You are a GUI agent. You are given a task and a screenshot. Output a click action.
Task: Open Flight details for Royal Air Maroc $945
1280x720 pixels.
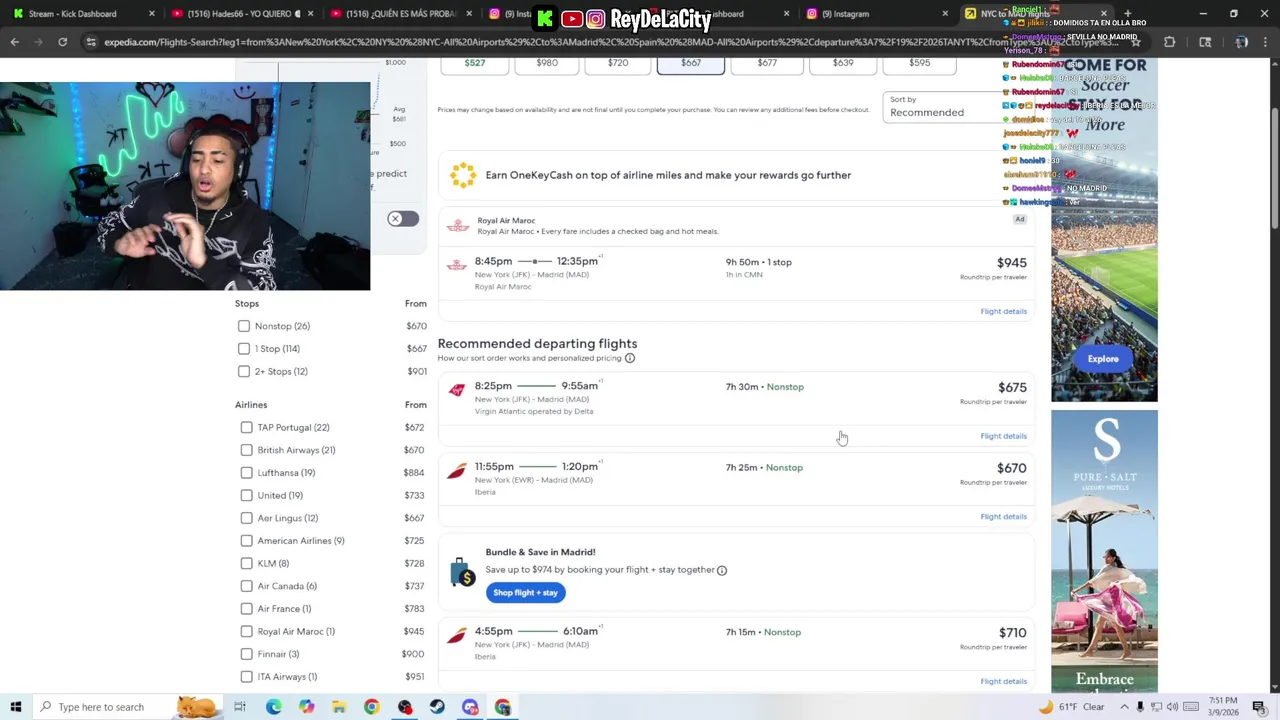[1003, 312]
